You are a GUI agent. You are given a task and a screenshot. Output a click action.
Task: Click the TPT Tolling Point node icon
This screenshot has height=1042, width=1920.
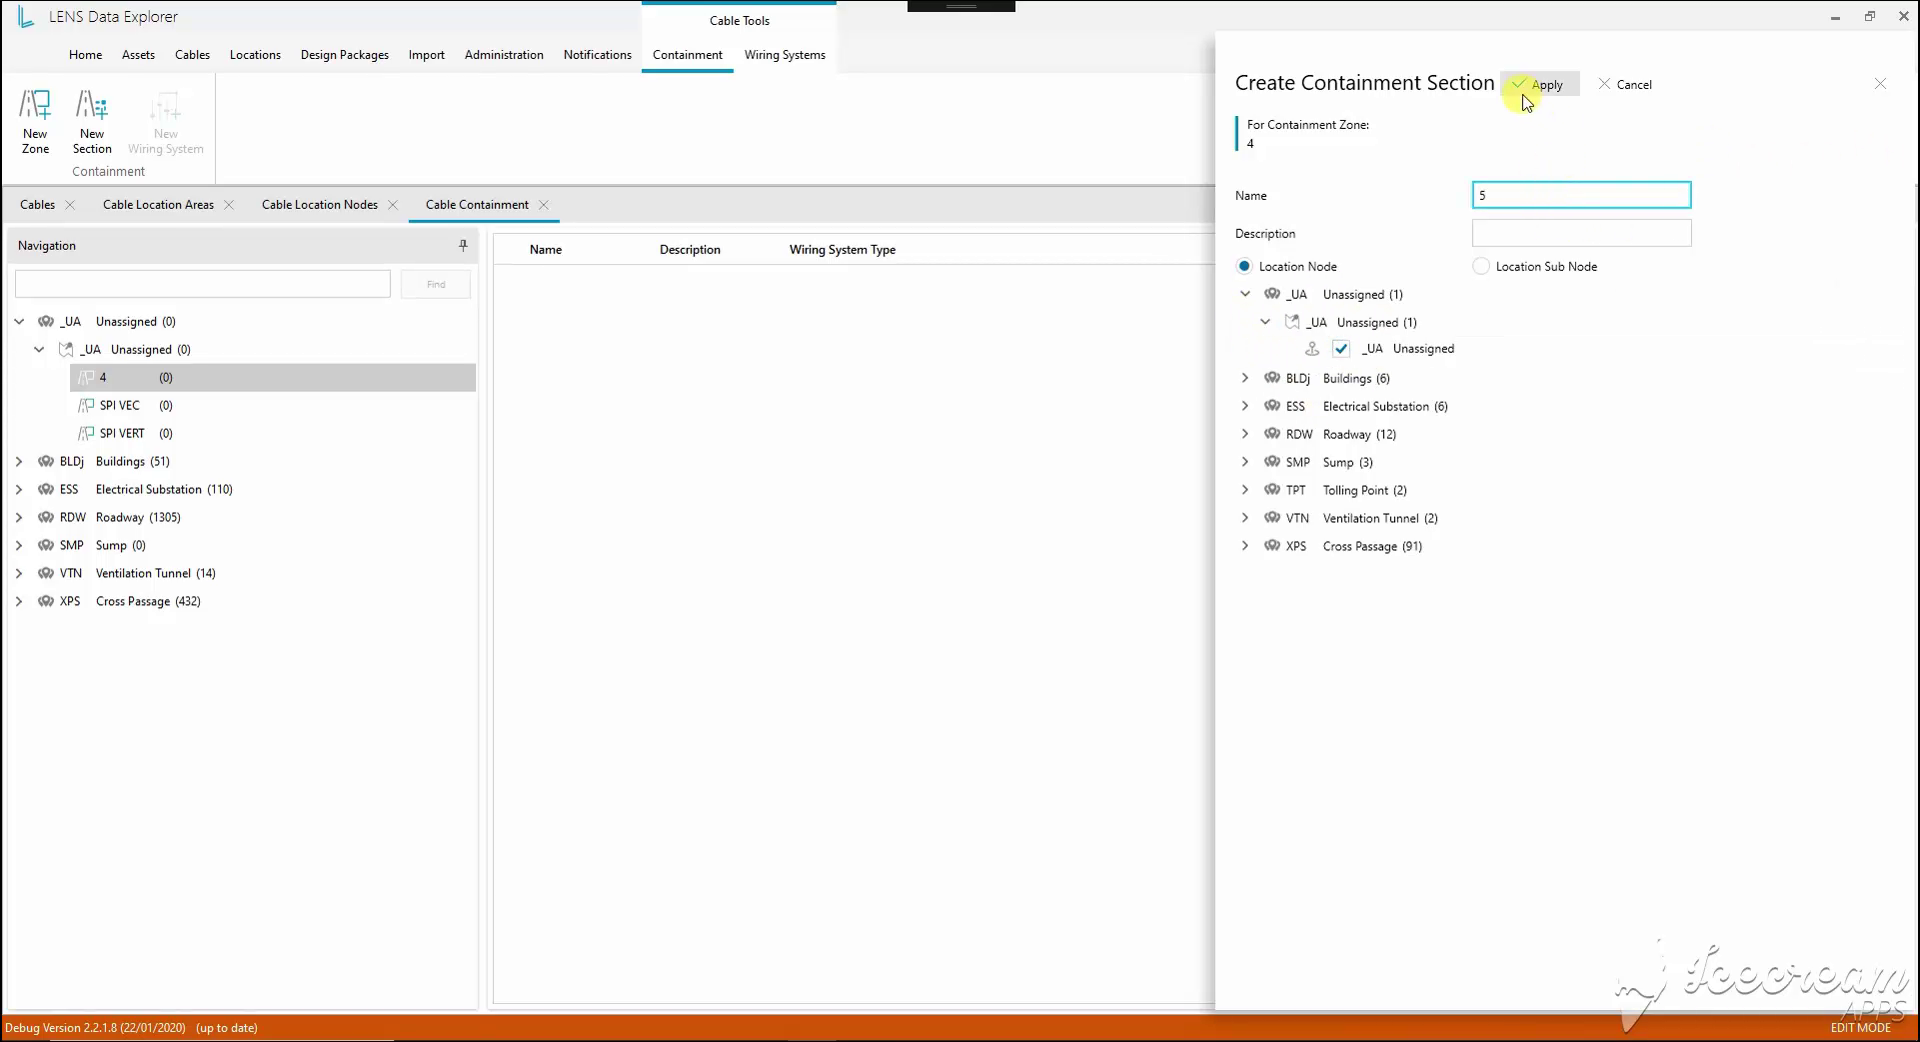[1272, 490]
